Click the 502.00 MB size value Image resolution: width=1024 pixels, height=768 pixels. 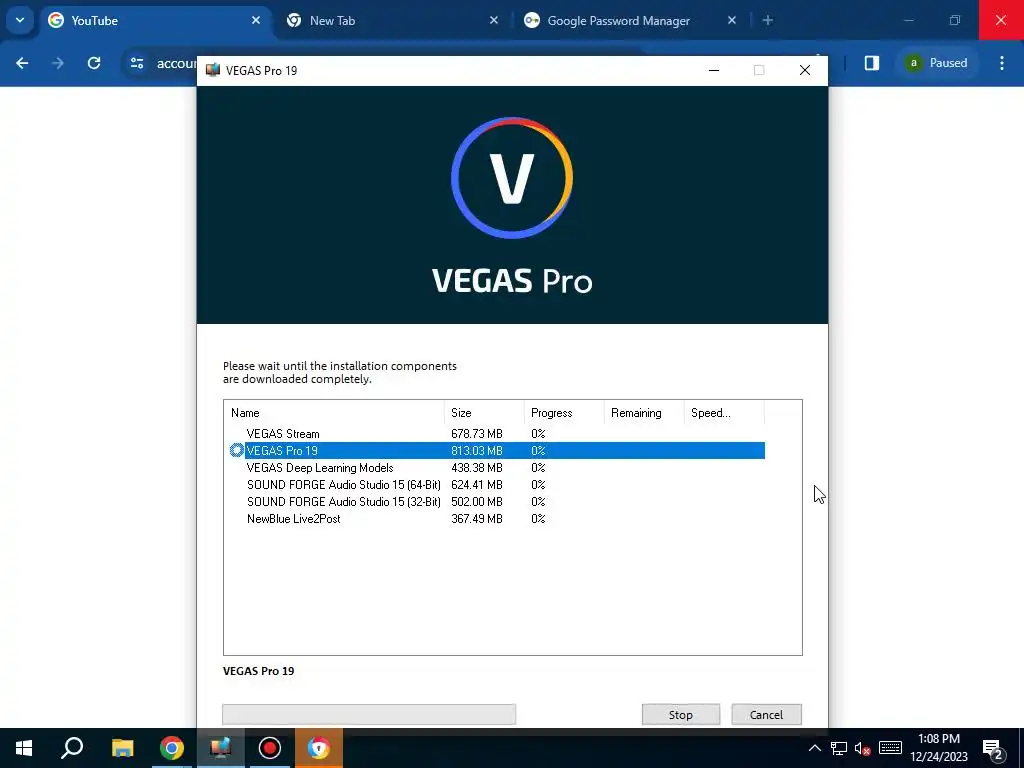(x=477, y=502)
